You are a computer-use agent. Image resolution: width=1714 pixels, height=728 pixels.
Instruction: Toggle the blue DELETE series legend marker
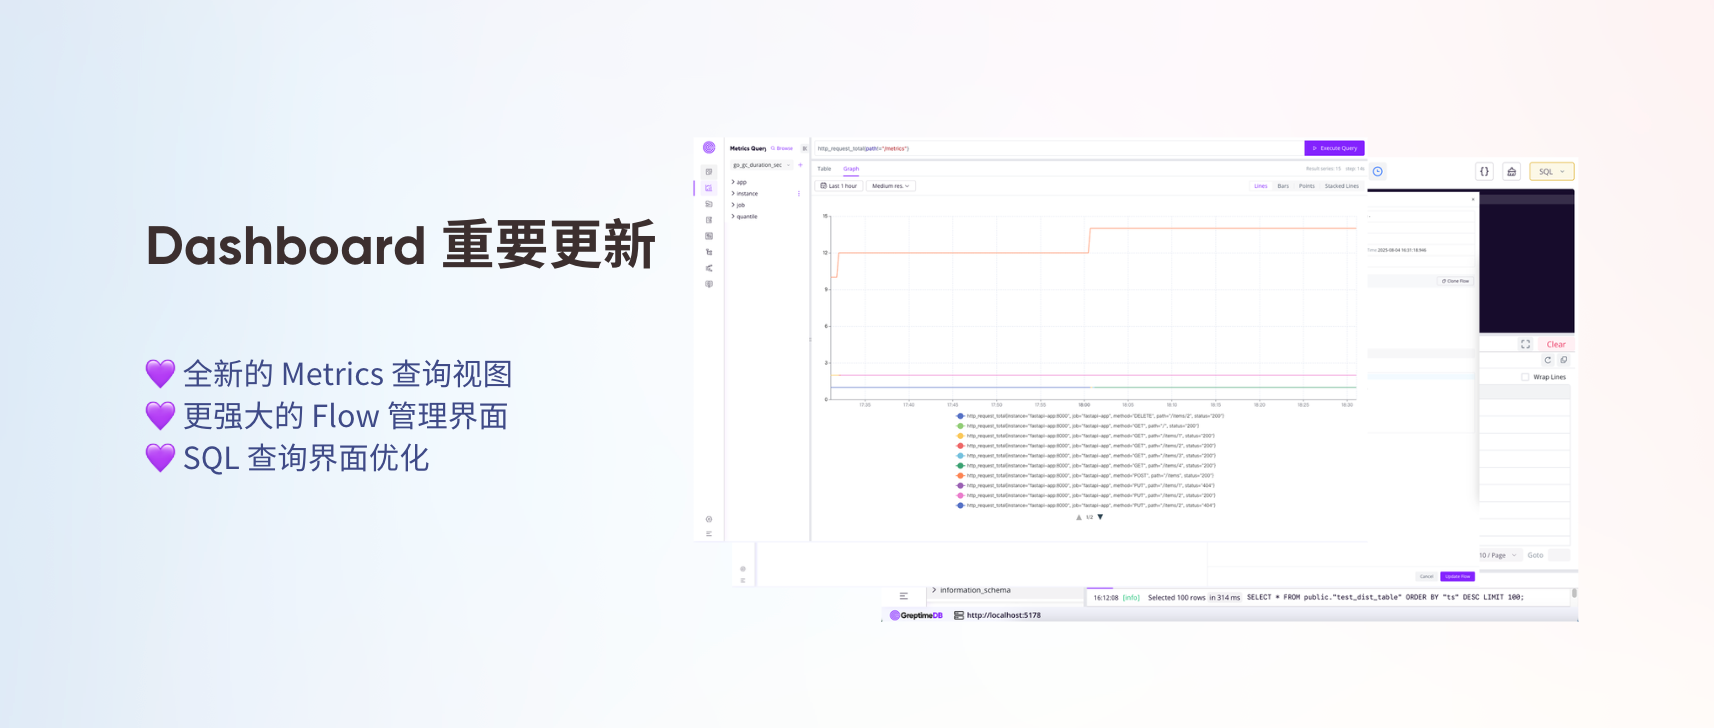pyautogui.click(x=960, y=416)
